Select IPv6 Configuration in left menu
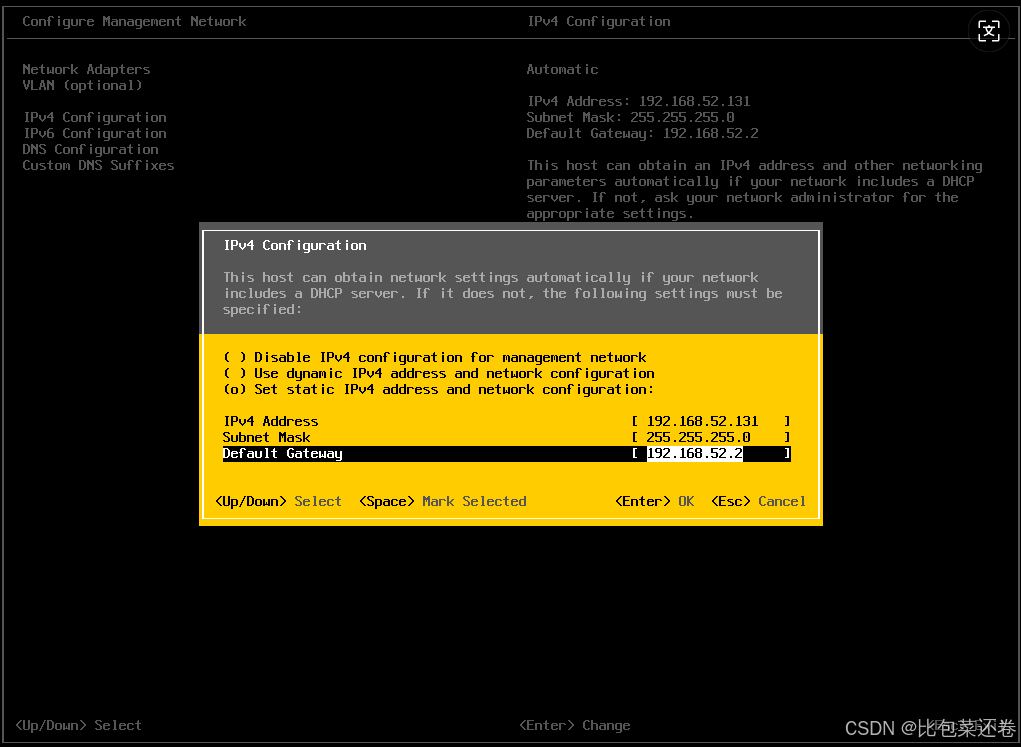1021x747 pixels. point(95,134)
